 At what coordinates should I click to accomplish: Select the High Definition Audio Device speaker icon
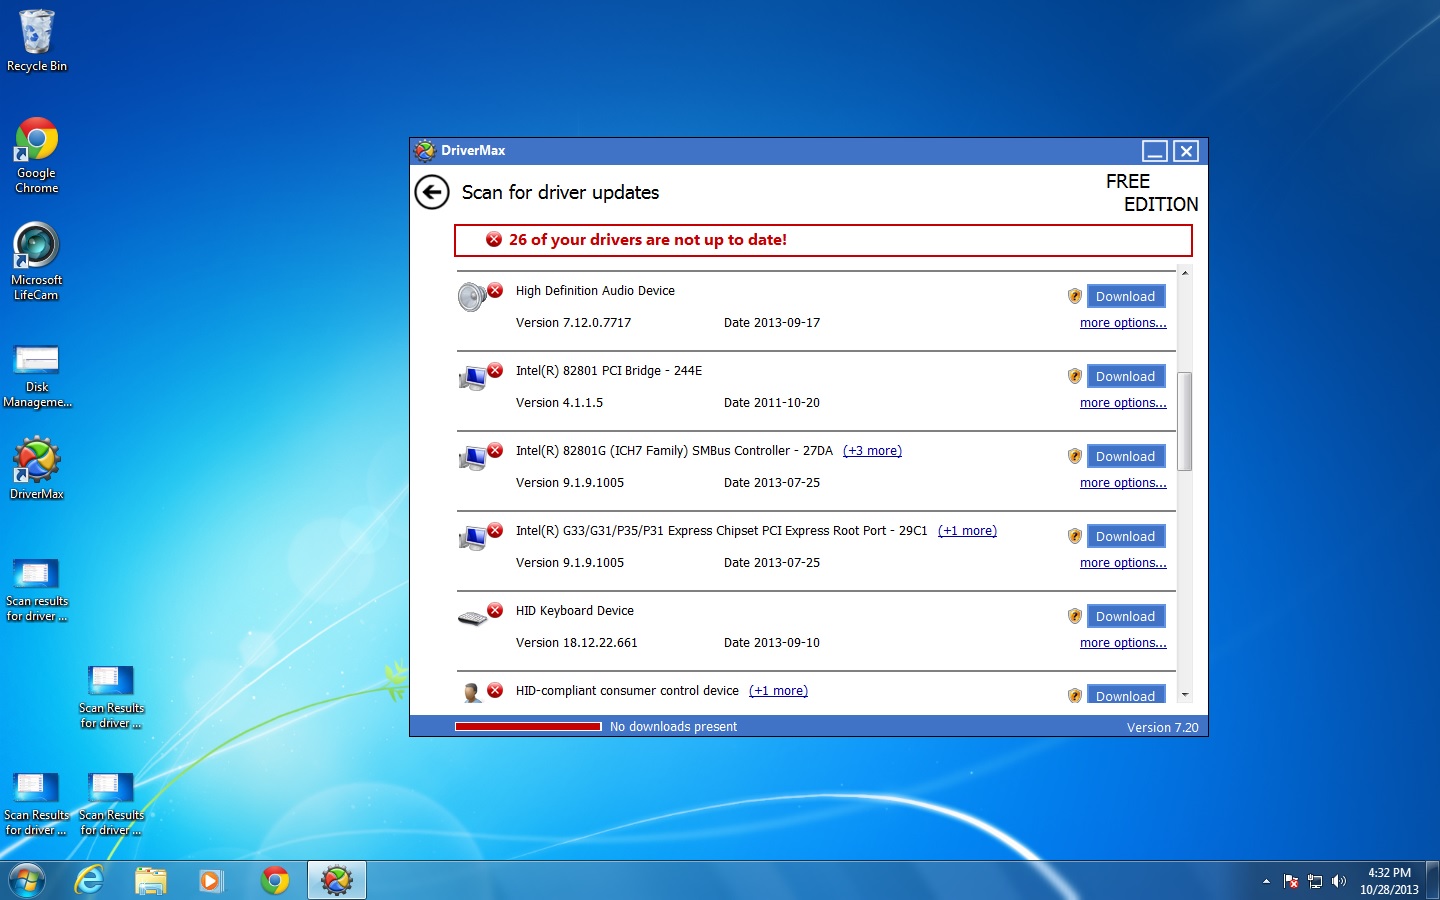coord(472,297)
